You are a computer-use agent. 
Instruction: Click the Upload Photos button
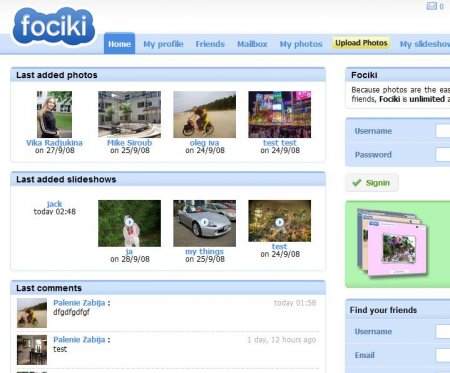coord(361,43)
